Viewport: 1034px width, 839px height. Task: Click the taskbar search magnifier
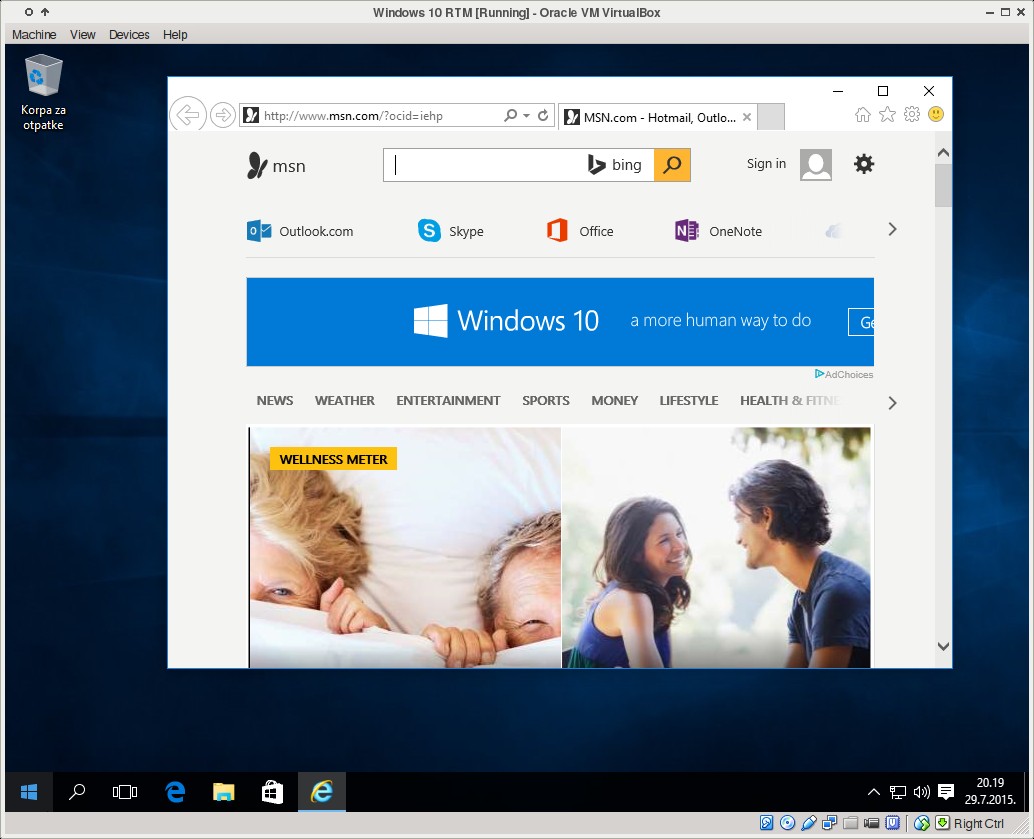pos(77,792)
